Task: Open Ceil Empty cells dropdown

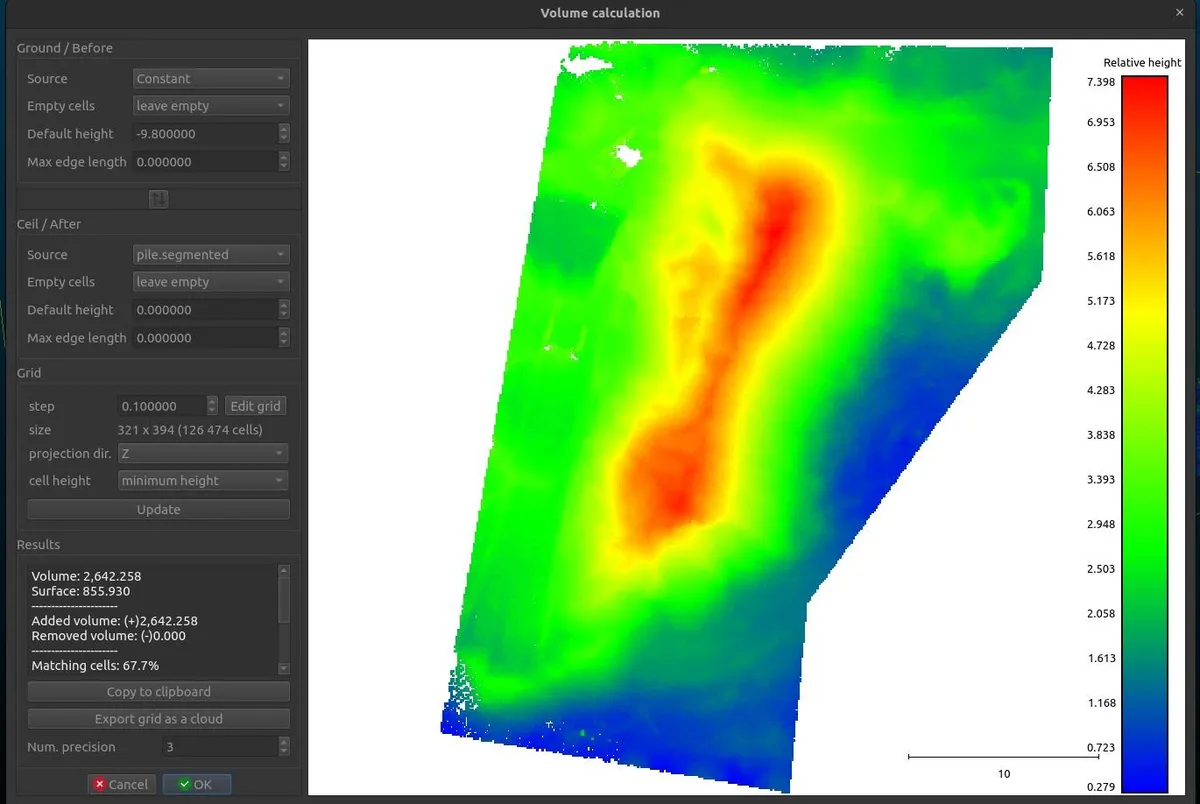Action: click(x=211, y=282)
